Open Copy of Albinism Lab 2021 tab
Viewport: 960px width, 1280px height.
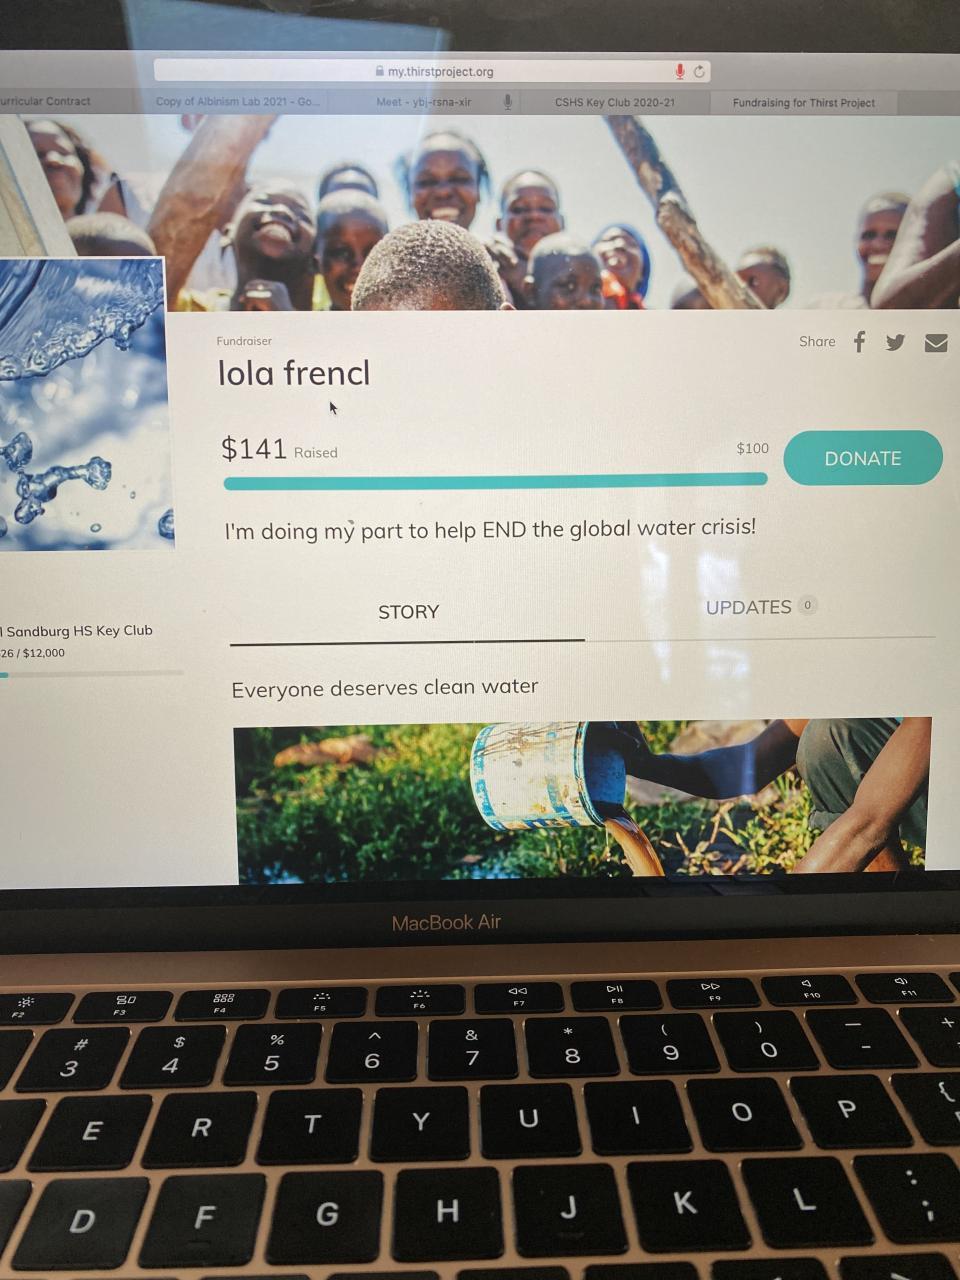coord(237,101)
